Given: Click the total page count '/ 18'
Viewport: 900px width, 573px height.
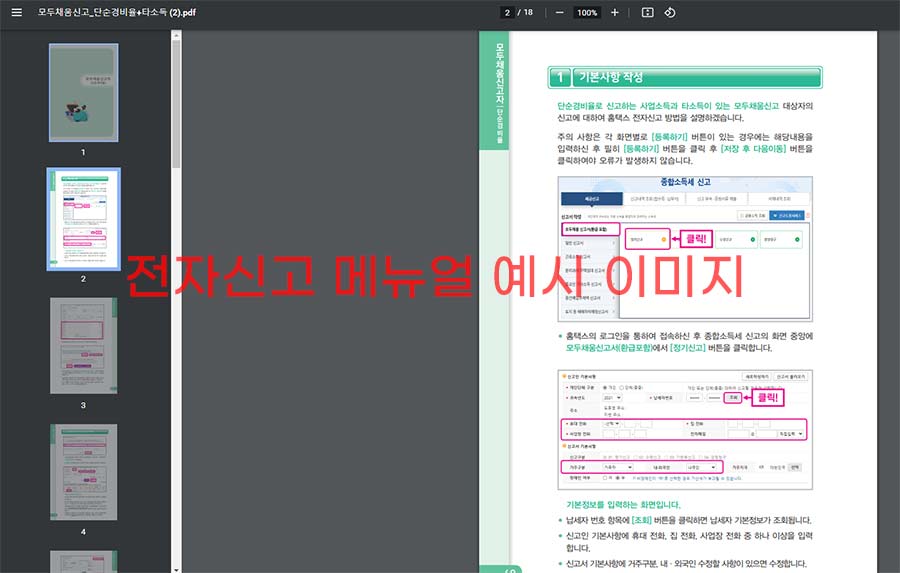Looking at the screenshot, I should click(x=525, y=13).
